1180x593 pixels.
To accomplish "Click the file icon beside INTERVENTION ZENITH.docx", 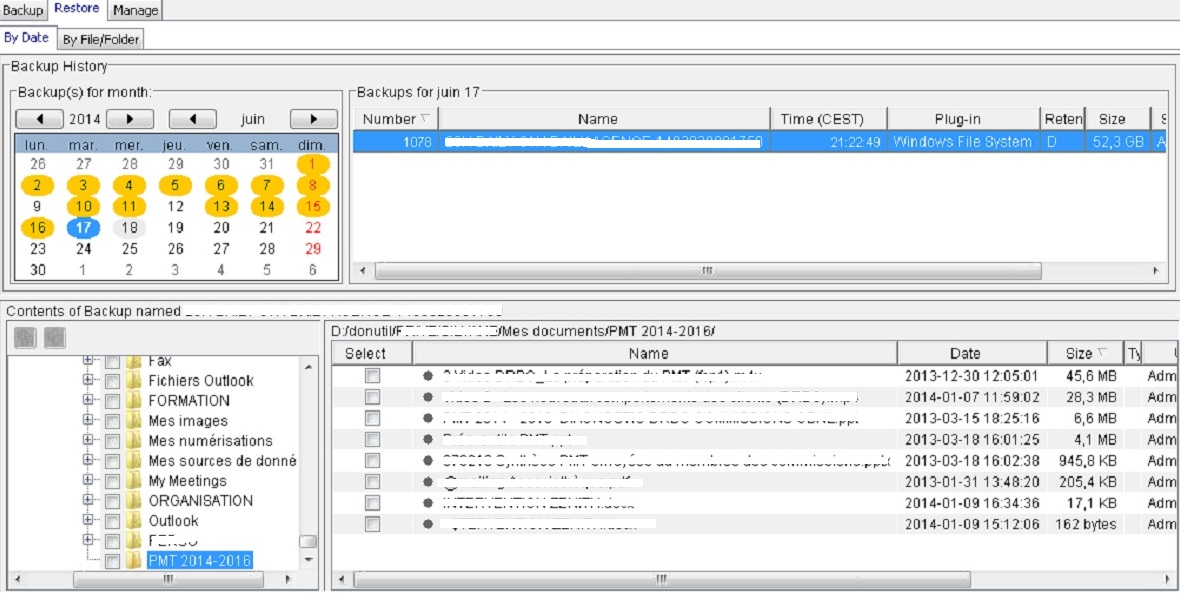I will point(428,502).
